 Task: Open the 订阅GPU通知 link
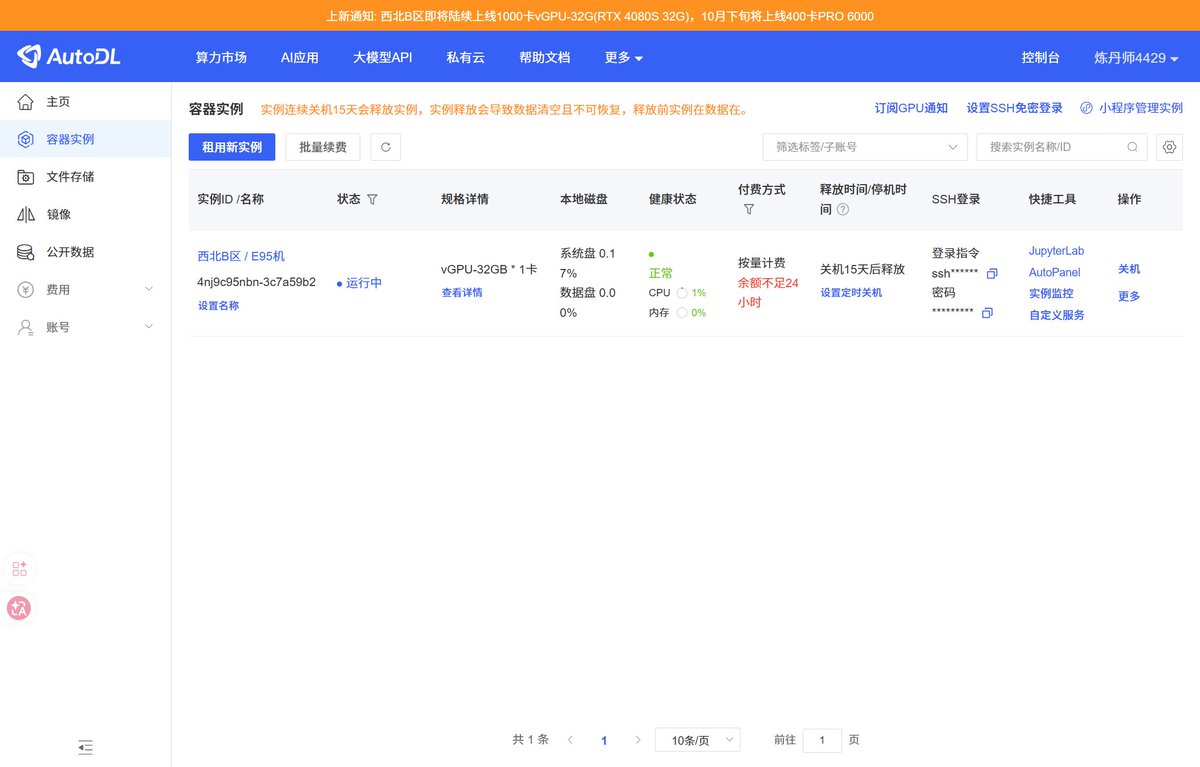911,108
